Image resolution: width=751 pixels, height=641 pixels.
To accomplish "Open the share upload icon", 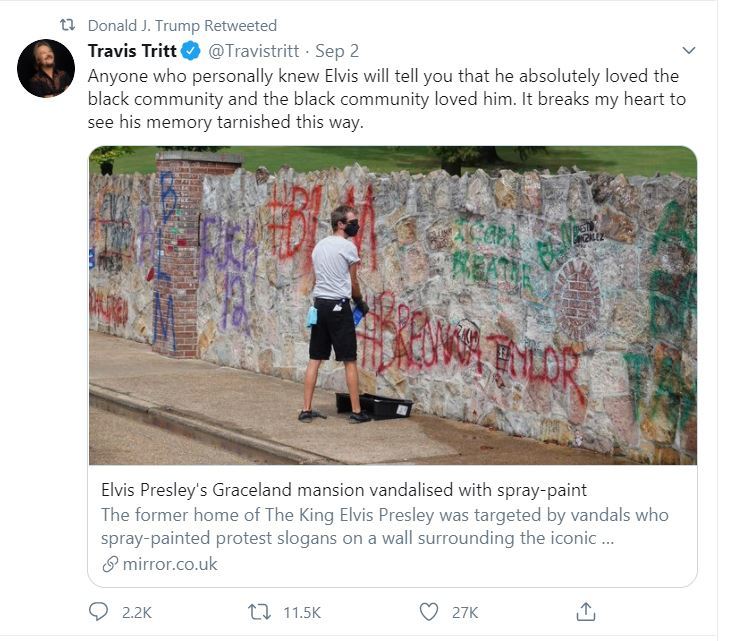I will 586,612.
